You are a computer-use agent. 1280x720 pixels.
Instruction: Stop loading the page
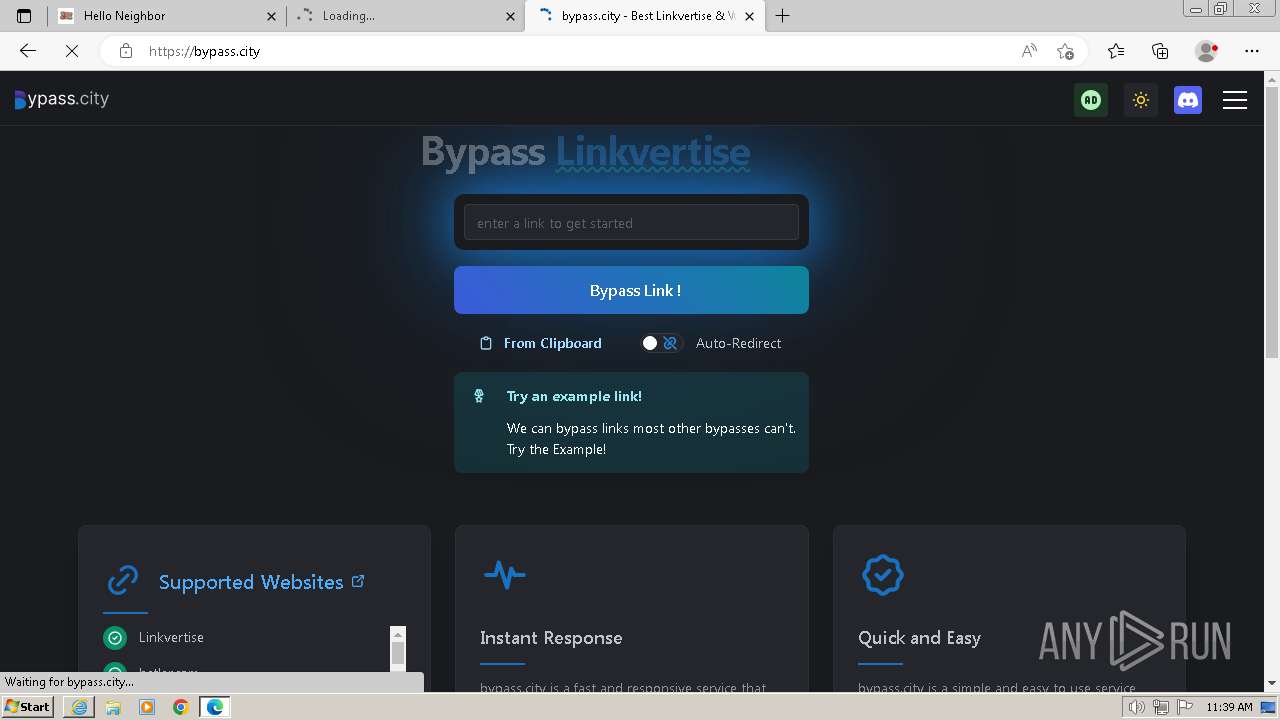[x=72, y=51]
